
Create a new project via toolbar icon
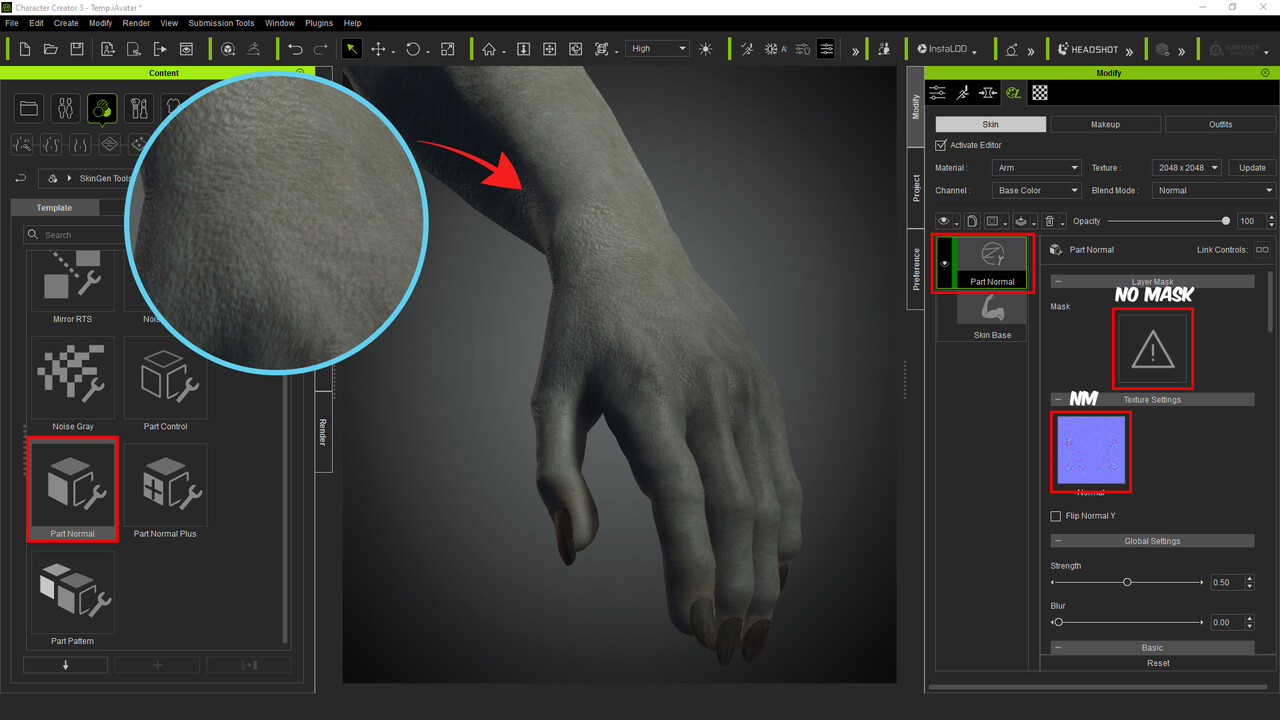click(25, 49)
